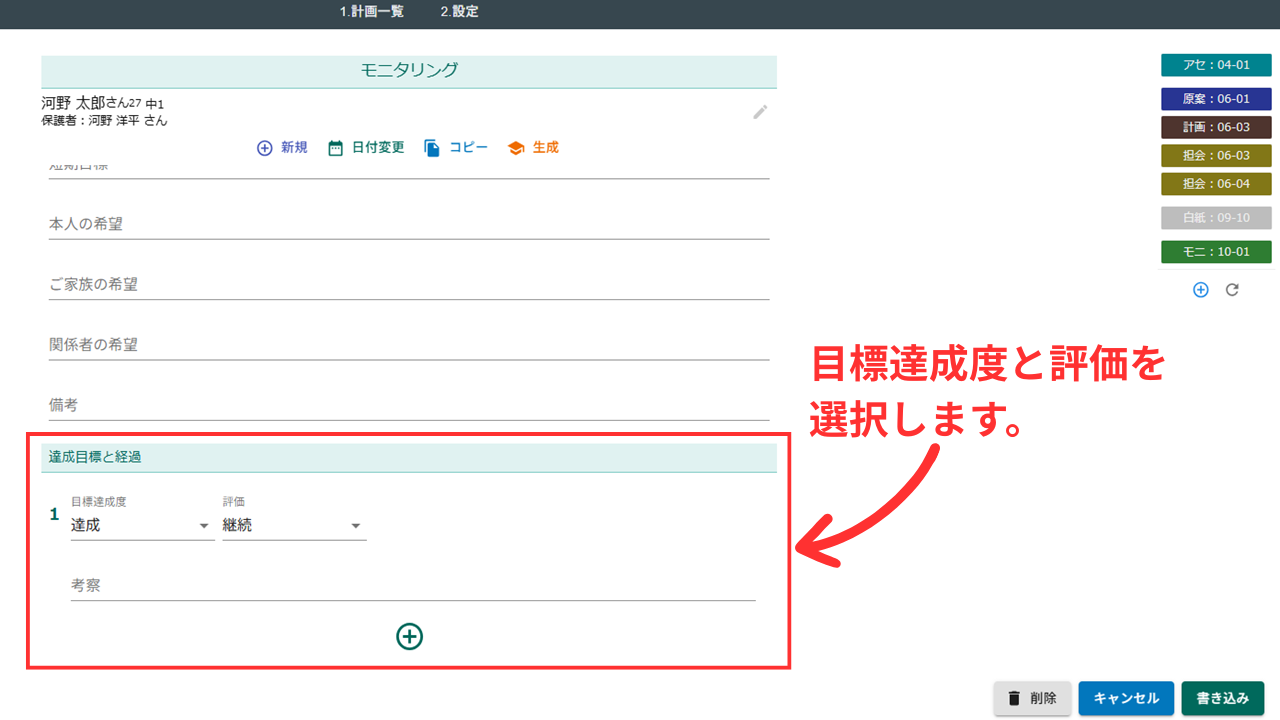Click the 生成 graduation cap icon
The image size is (1280, 720).
(x=516, y=148)
